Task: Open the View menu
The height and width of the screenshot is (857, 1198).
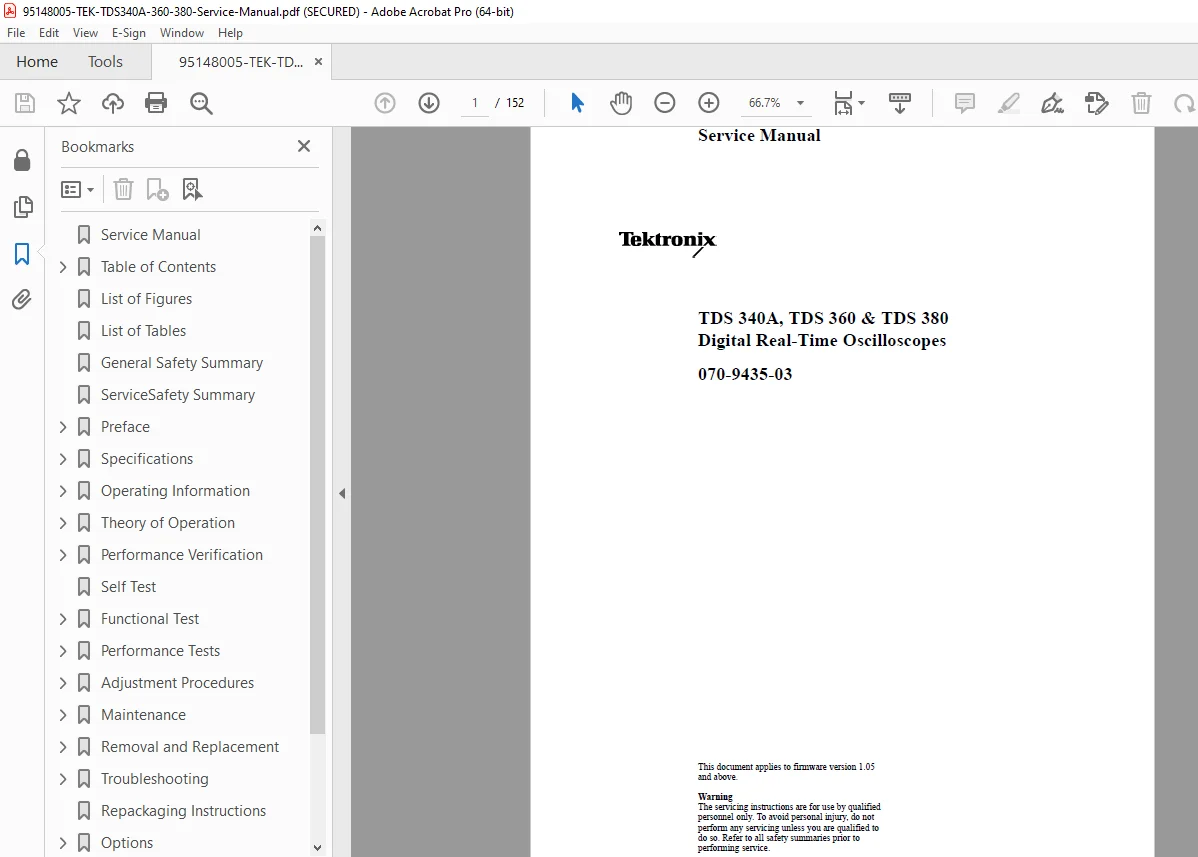Action: [85, 33]
